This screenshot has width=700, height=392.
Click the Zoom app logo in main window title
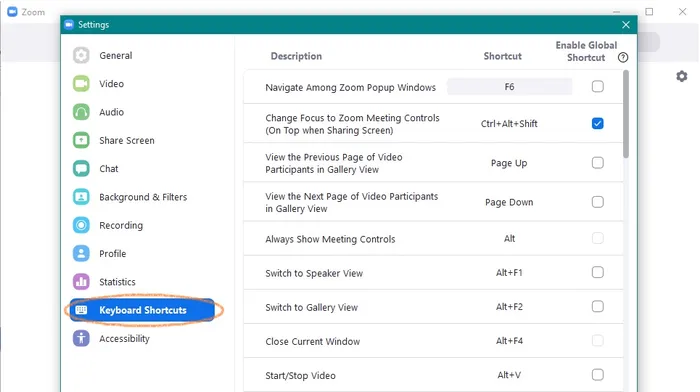tap(12, 12)
